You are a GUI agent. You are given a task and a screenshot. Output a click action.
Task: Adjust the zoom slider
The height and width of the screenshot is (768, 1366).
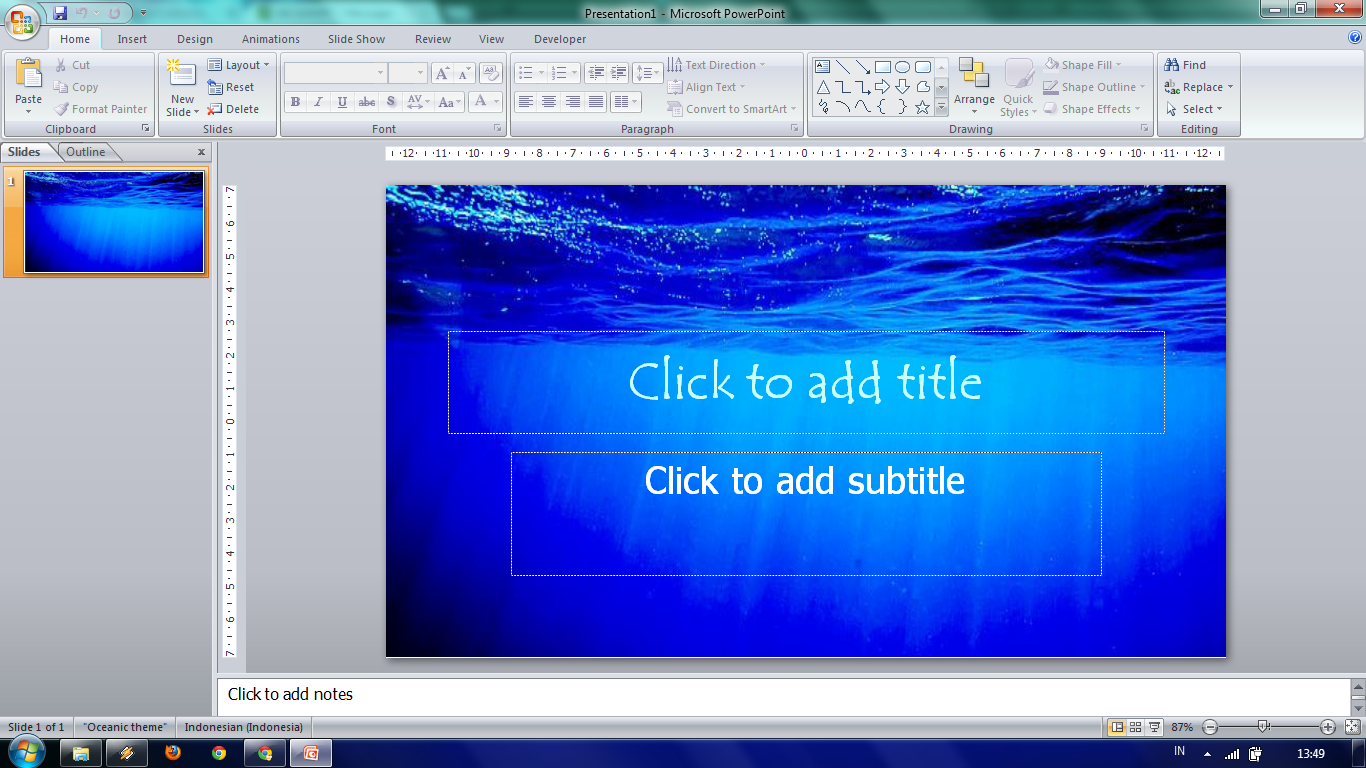pyautogui.click(x=1262, y=728)
